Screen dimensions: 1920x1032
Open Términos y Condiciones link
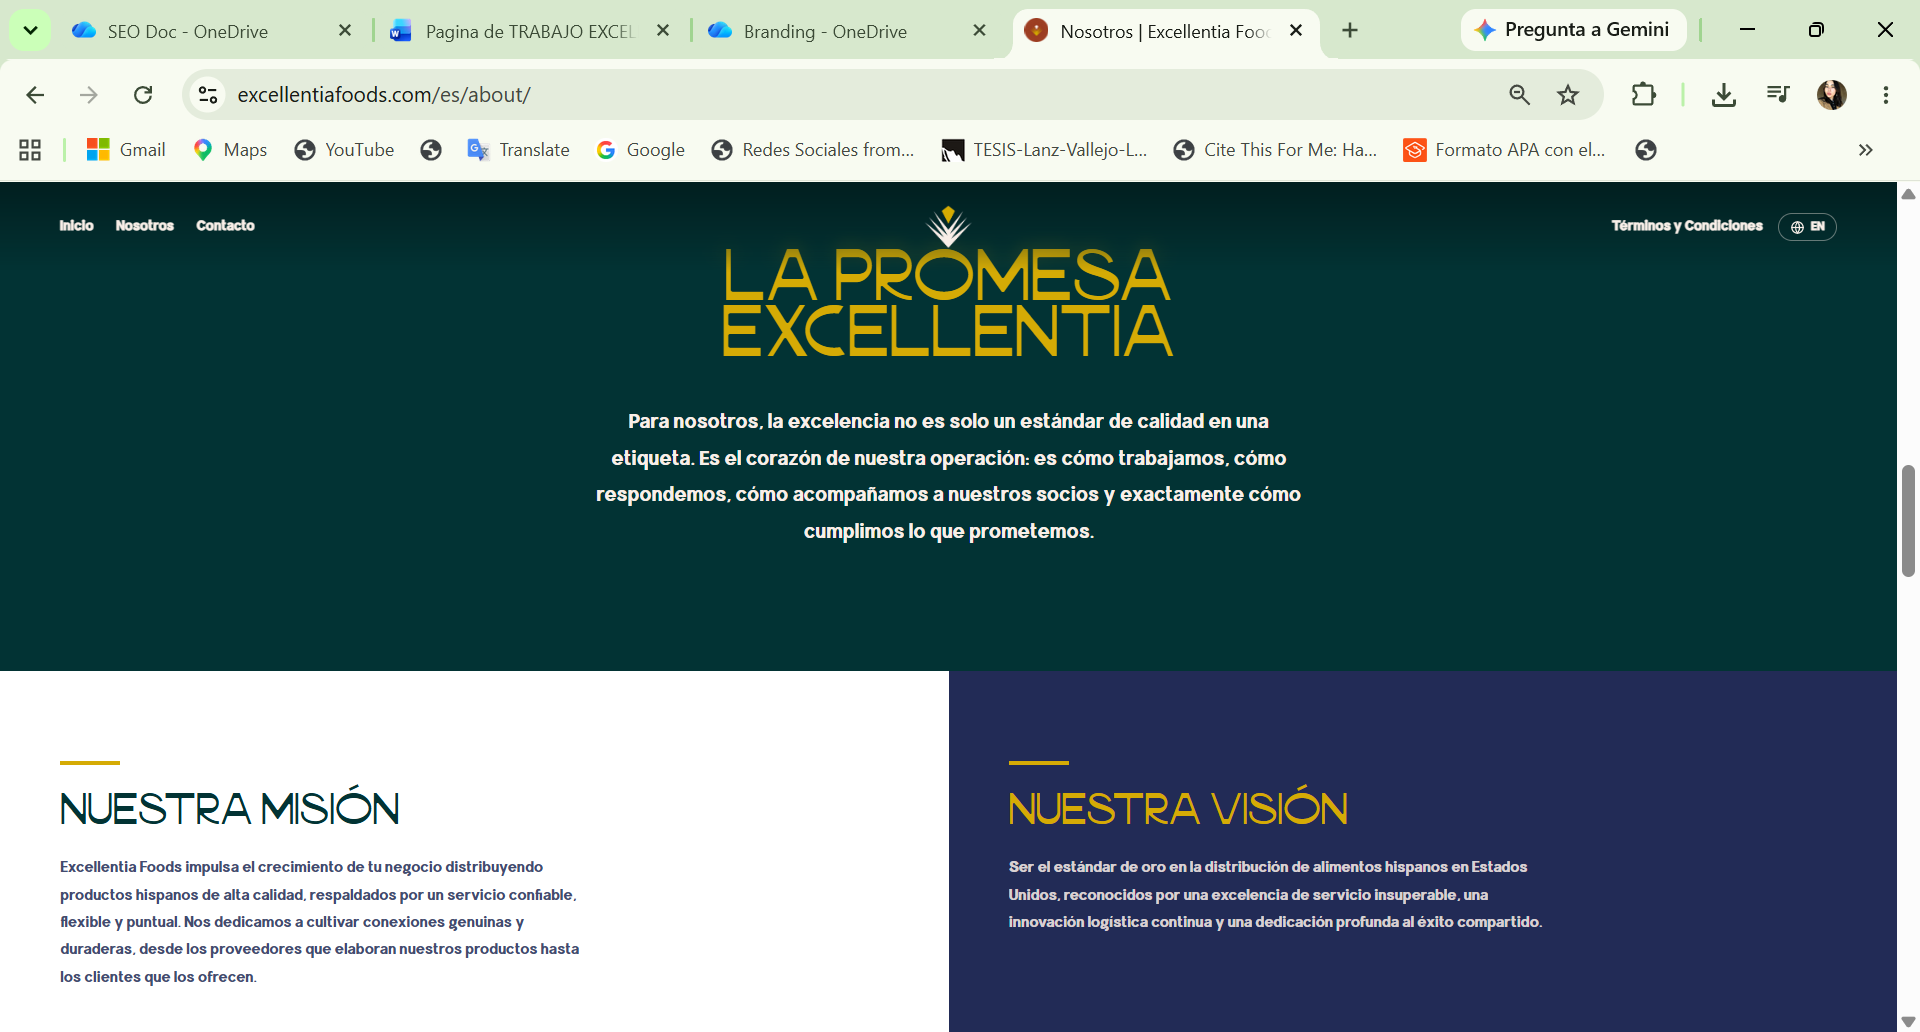tap(1687, 226)
